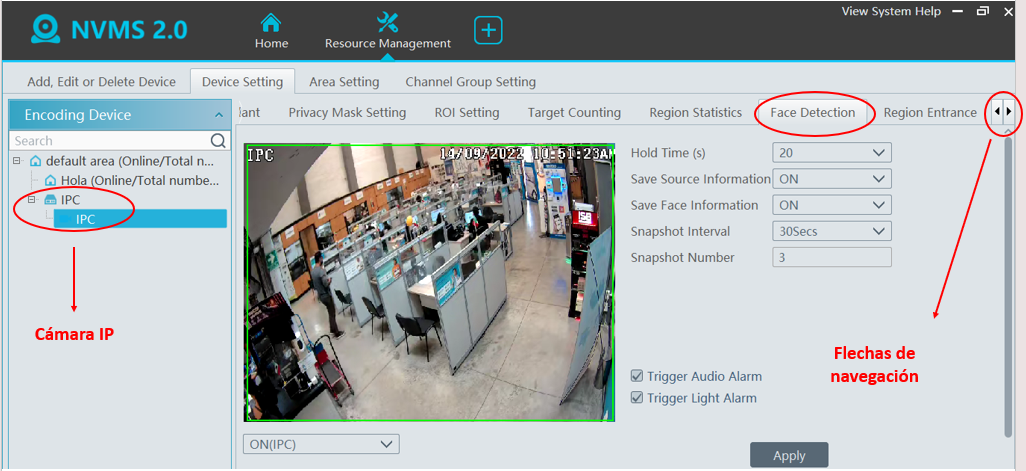Click the NVMS 2.0 camera logo
The image size is (1026, 471).
click(x=43, y=30)
